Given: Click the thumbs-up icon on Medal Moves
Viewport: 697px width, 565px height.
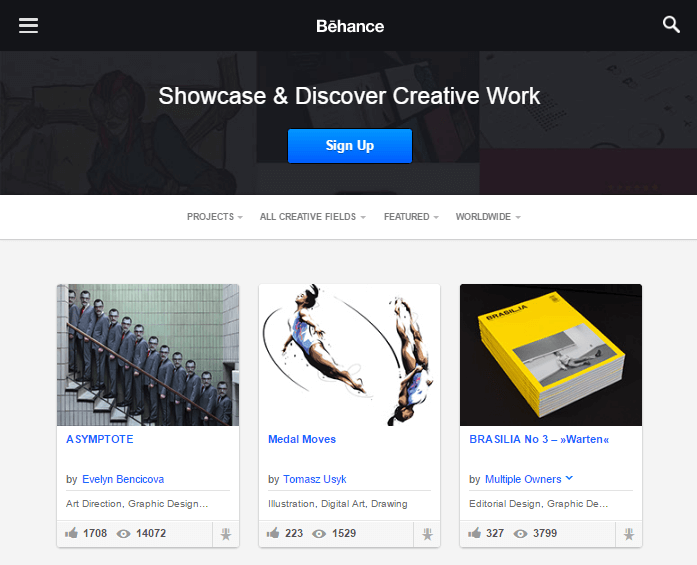Looking at the screenshot, I should tap(273, 533).
